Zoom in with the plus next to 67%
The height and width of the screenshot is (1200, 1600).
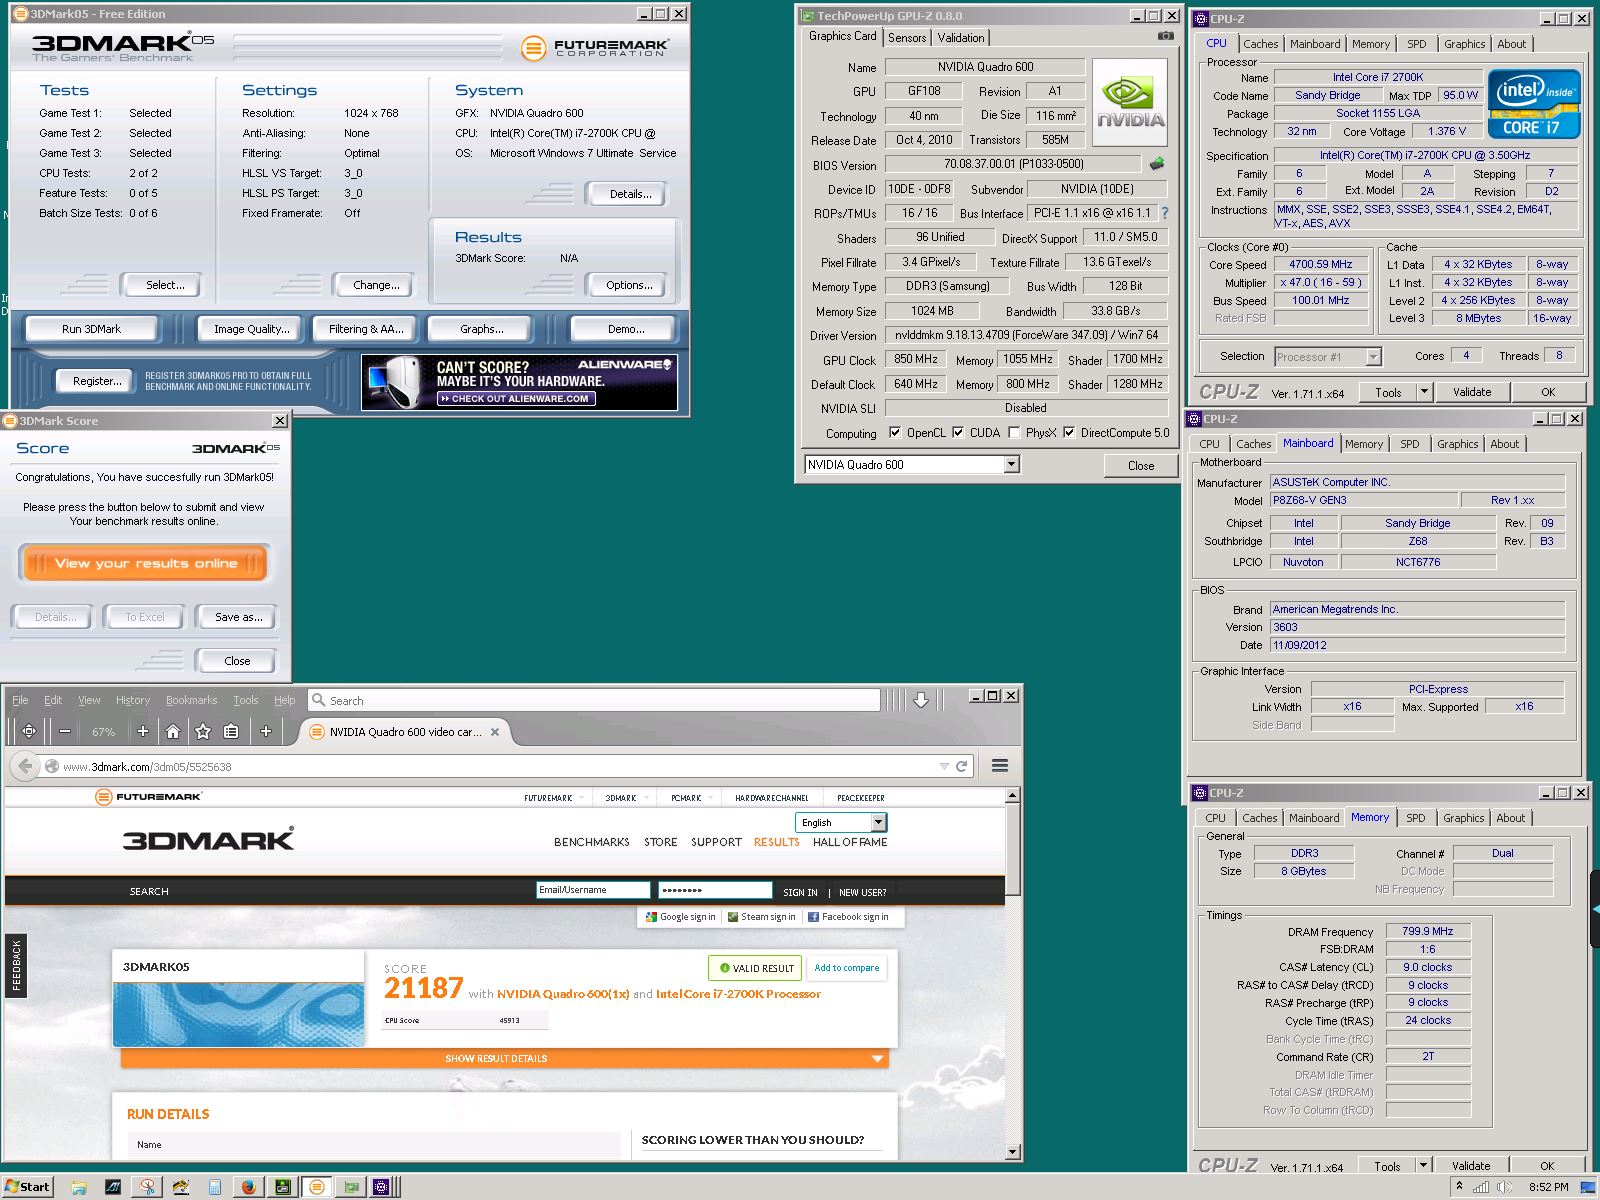coord(143,731)
